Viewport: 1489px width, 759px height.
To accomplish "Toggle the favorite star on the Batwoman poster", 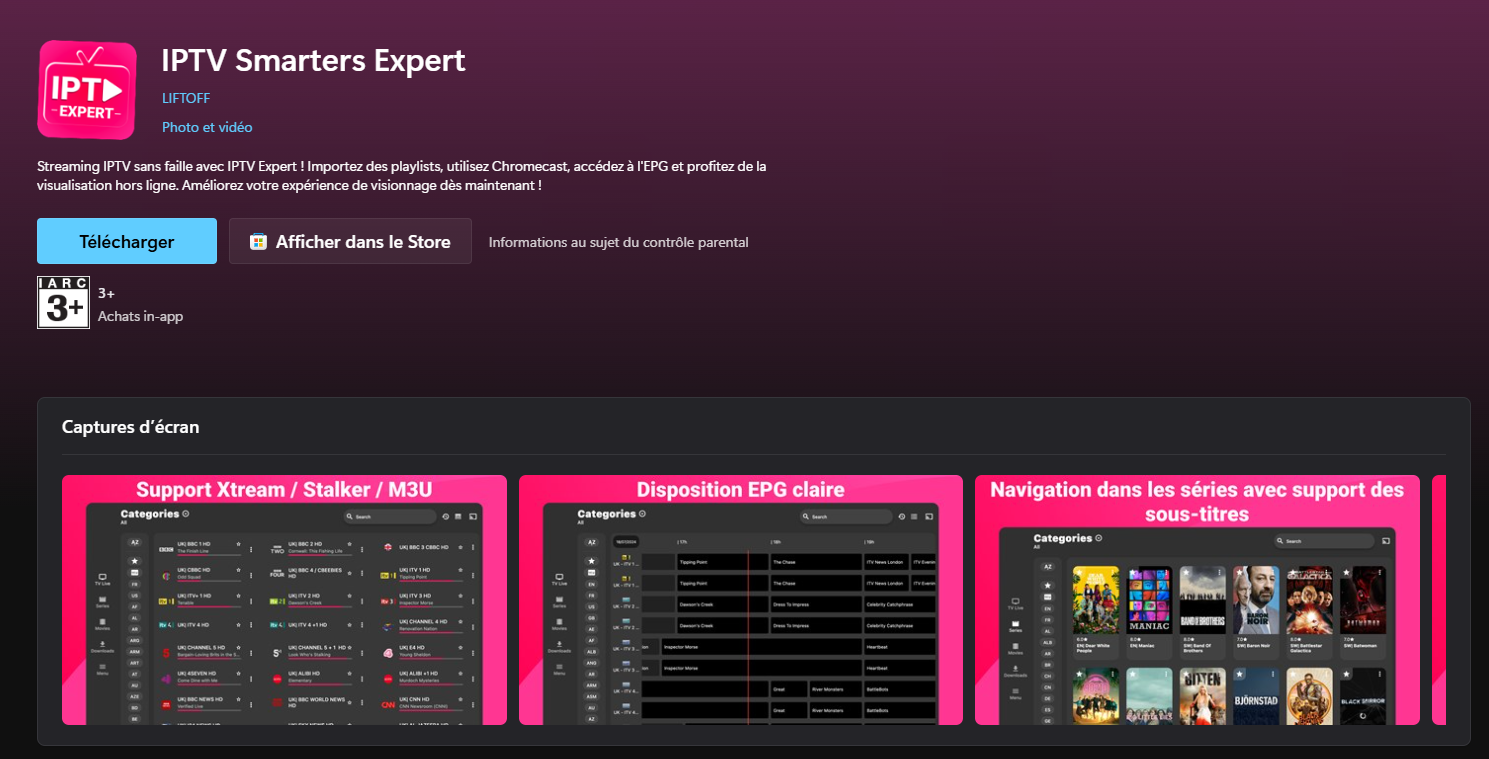I will (x=1345, y=572).
